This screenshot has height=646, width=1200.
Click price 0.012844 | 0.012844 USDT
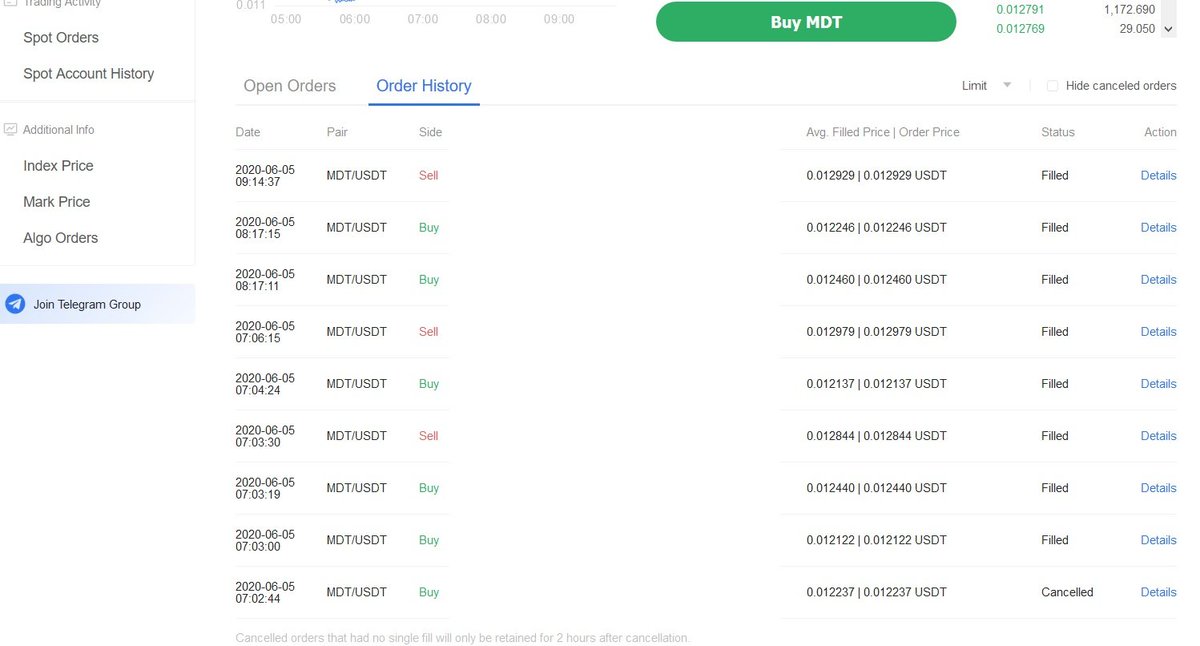876,436
